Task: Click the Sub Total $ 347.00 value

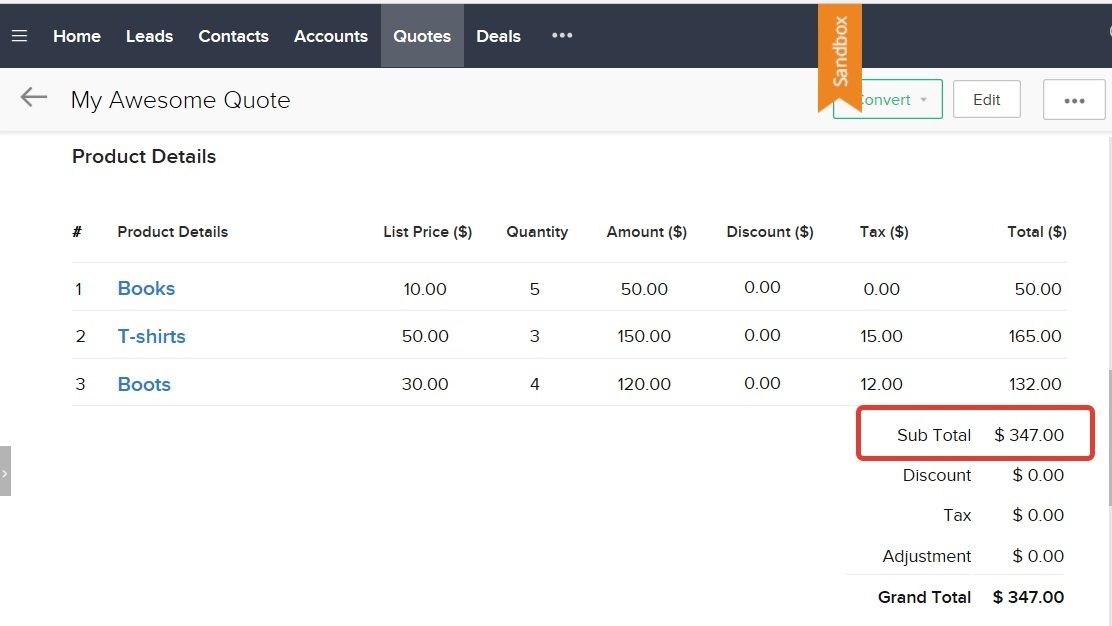Action: (1029, 435)
